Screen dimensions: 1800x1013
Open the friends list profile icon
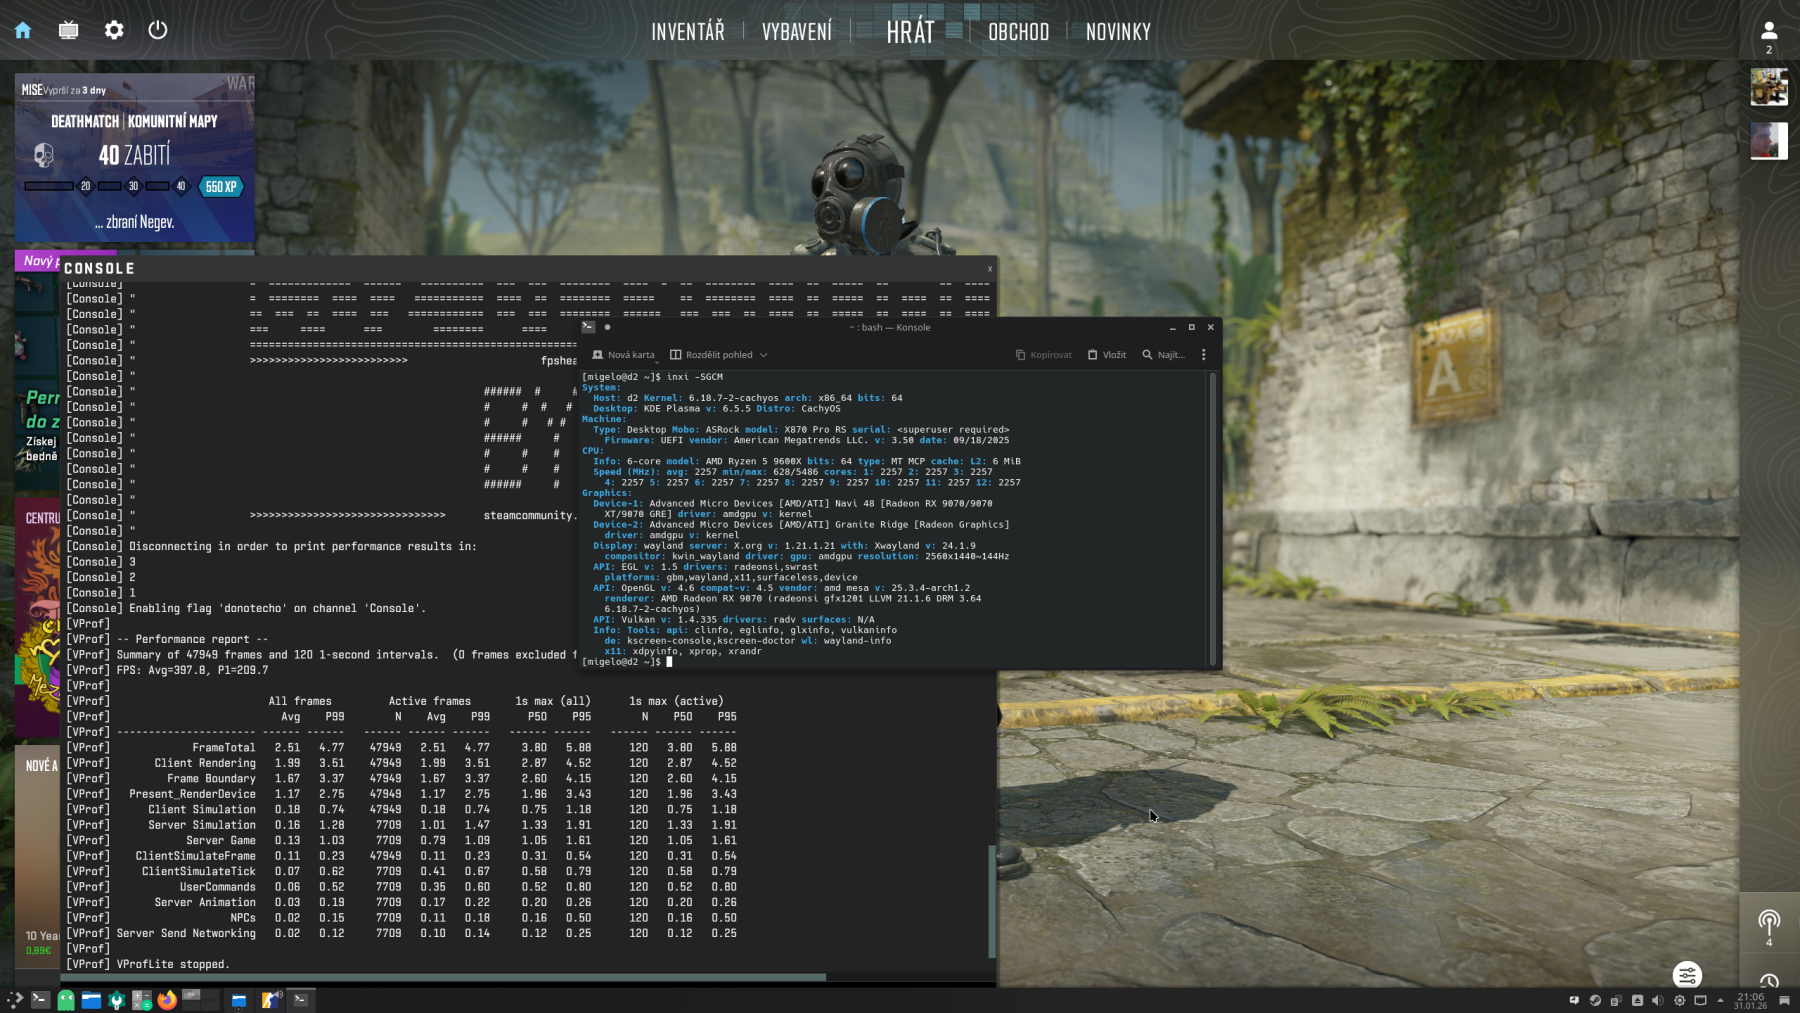[1768, 31]
